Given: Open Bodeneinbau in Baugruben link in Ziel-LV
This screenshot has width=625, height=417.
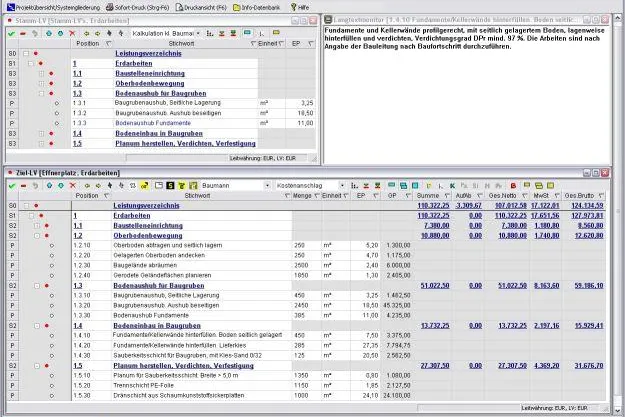Looking at the screenshot, I should pyautogui.click(x=157, y=326).
